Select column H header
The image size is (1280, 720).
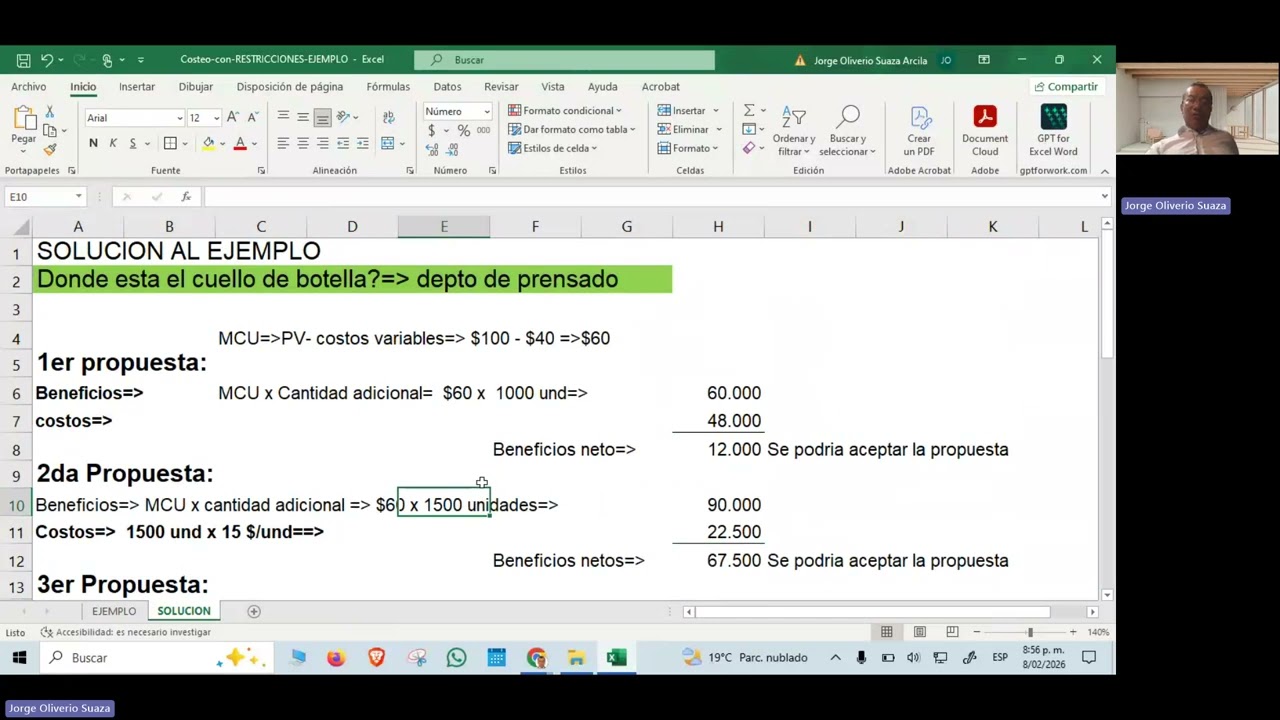point(718,227)
